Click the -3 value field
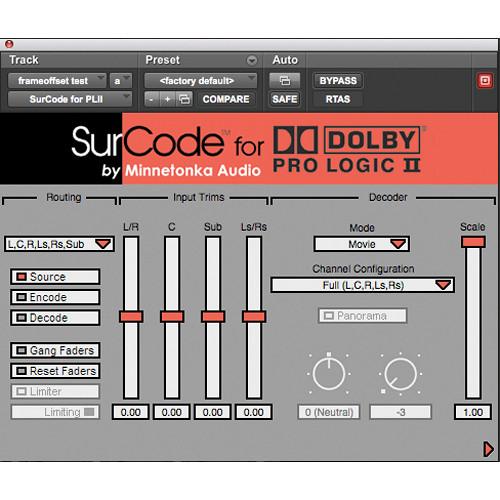Image resolution: width=500 pixels, height=500 pixels. tap(401, 412)
